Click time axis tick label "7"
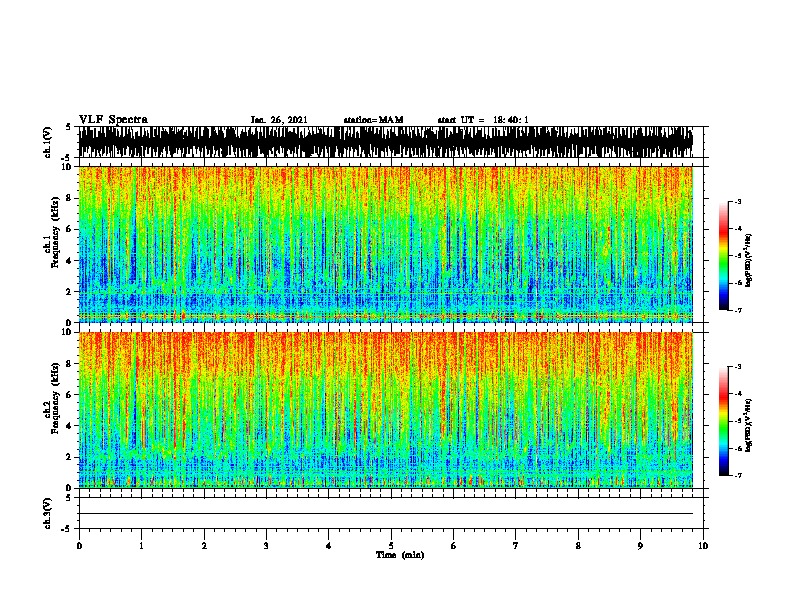The width and height of the screenshot is (792, 612). coord(516,546)
